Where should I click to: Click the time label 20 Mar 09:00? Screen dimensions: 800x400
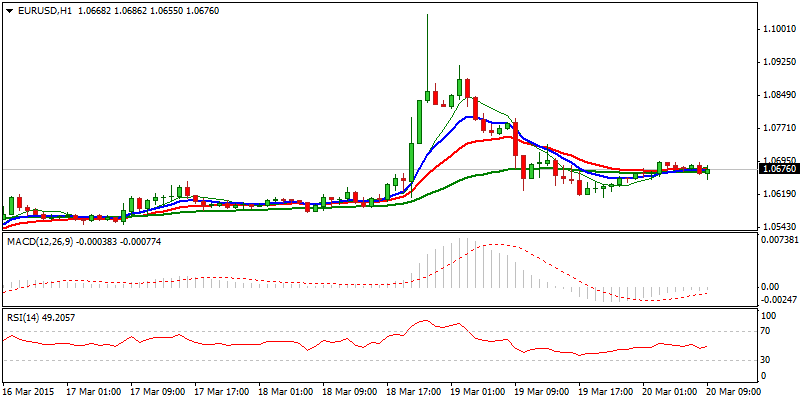pos(734,390)
